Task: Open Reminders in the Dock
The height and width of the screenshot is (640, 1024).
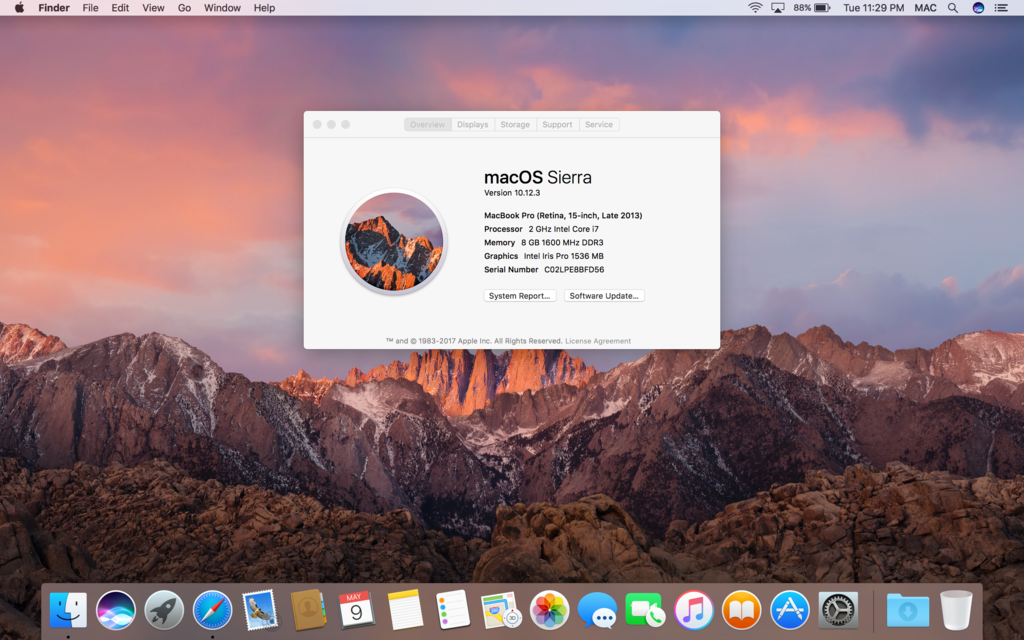Action: [x=453, y=610]
